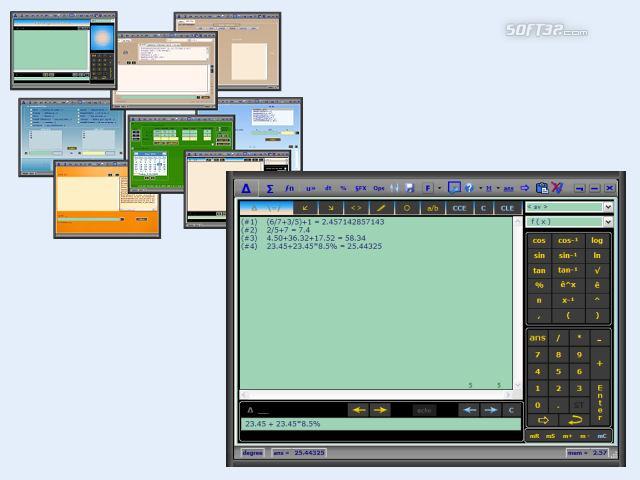640x480 pixels.
Task: Open the blue question mark help icon
Action: click(469, 188)
